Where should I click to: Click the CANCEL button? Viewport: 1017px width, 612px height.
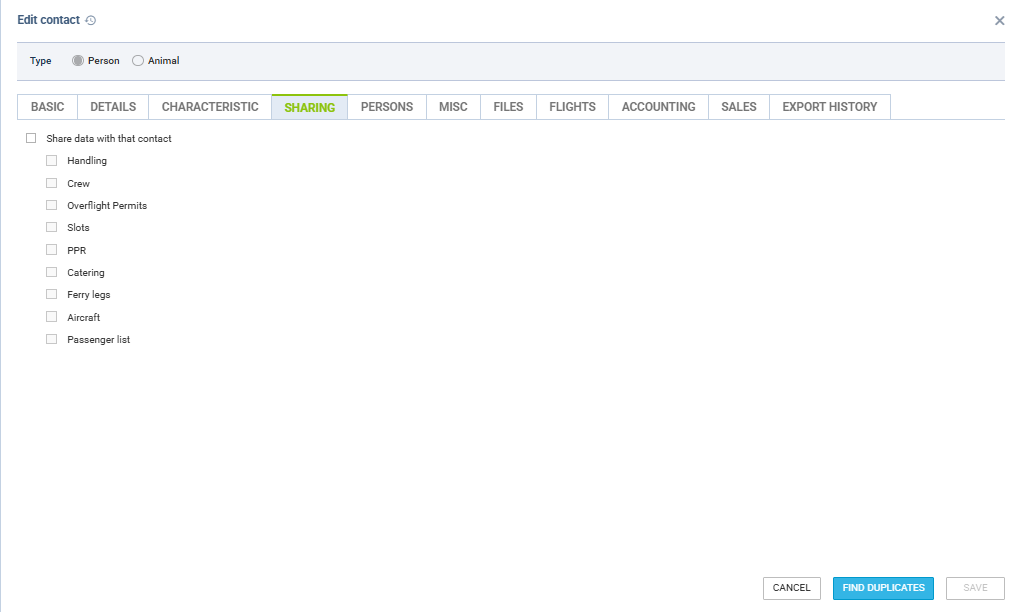[x=791, y=588]
